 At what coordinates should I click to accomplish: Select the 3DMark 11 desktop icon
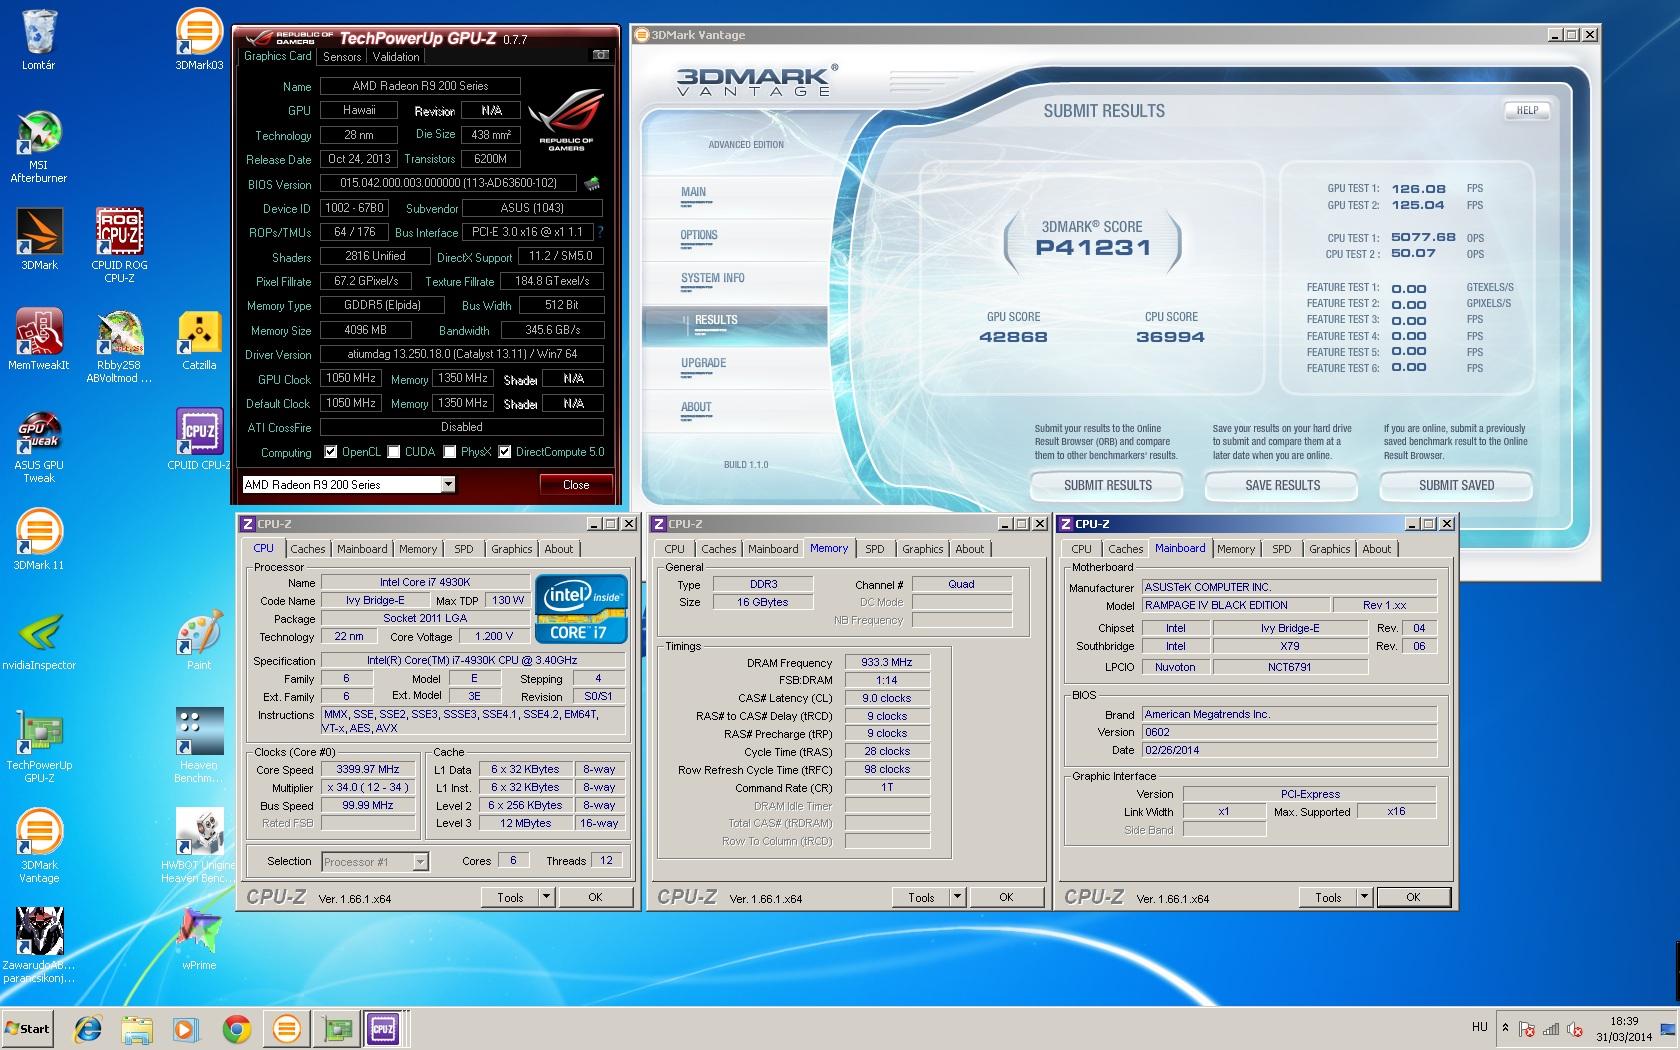39,540
